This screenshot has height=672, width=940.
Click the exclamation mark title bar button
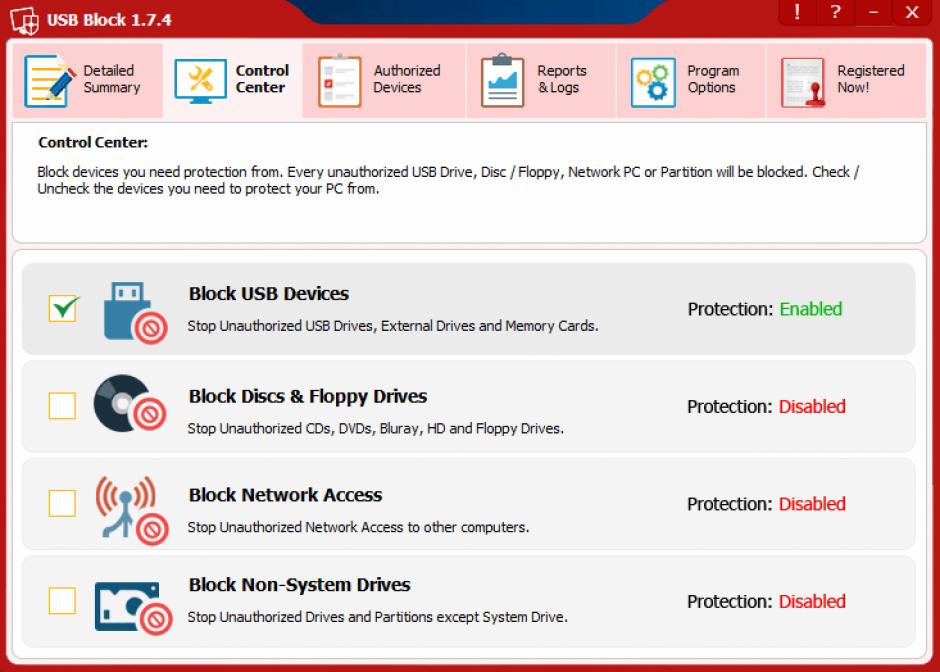click(797, 12)
